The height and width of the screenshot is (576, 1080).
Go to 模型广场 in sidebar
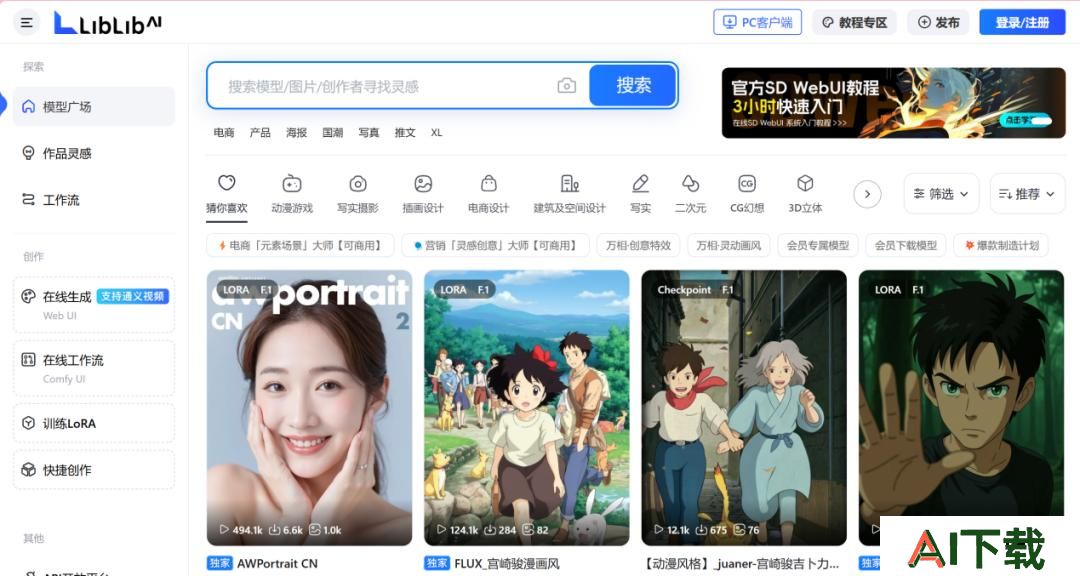click(x=94, y=107)
